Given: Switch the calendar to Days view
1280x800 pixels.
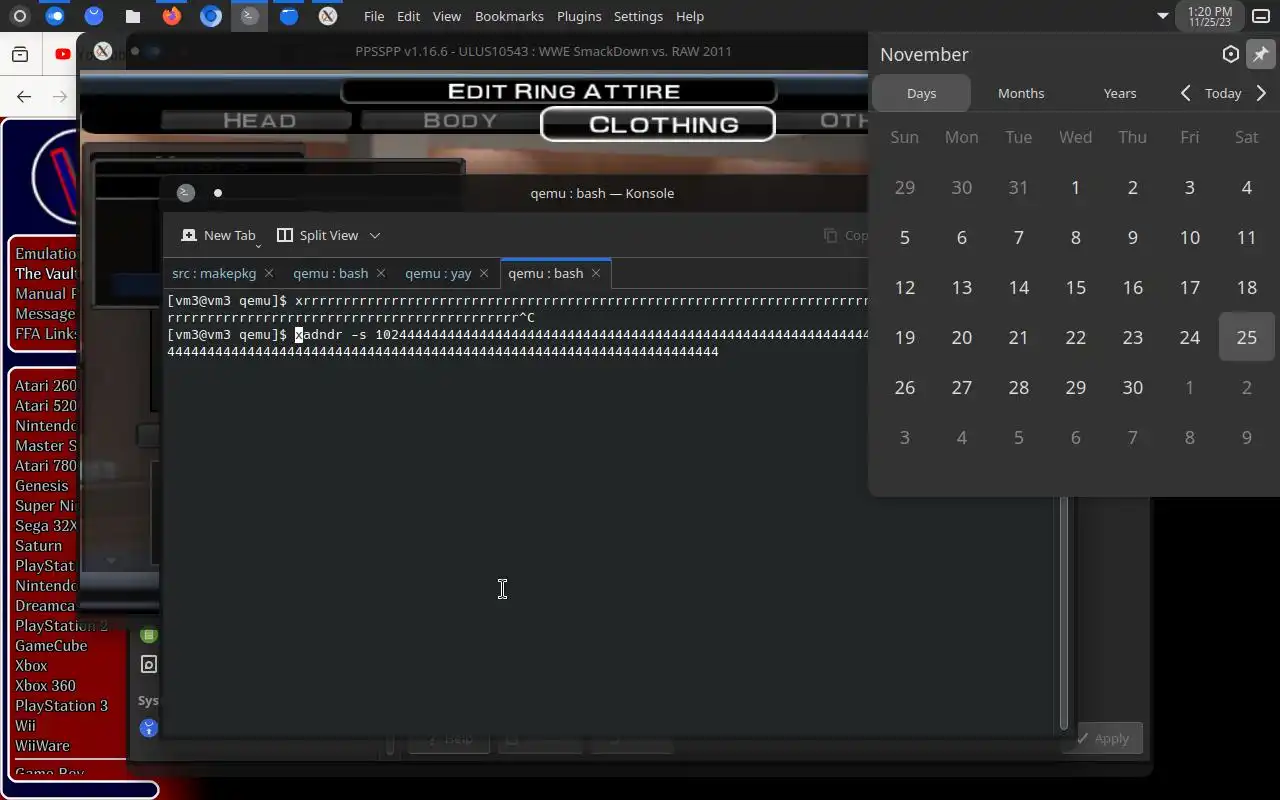Looking at the screenshot, I should pyautogui.click(x=921, y=93).
